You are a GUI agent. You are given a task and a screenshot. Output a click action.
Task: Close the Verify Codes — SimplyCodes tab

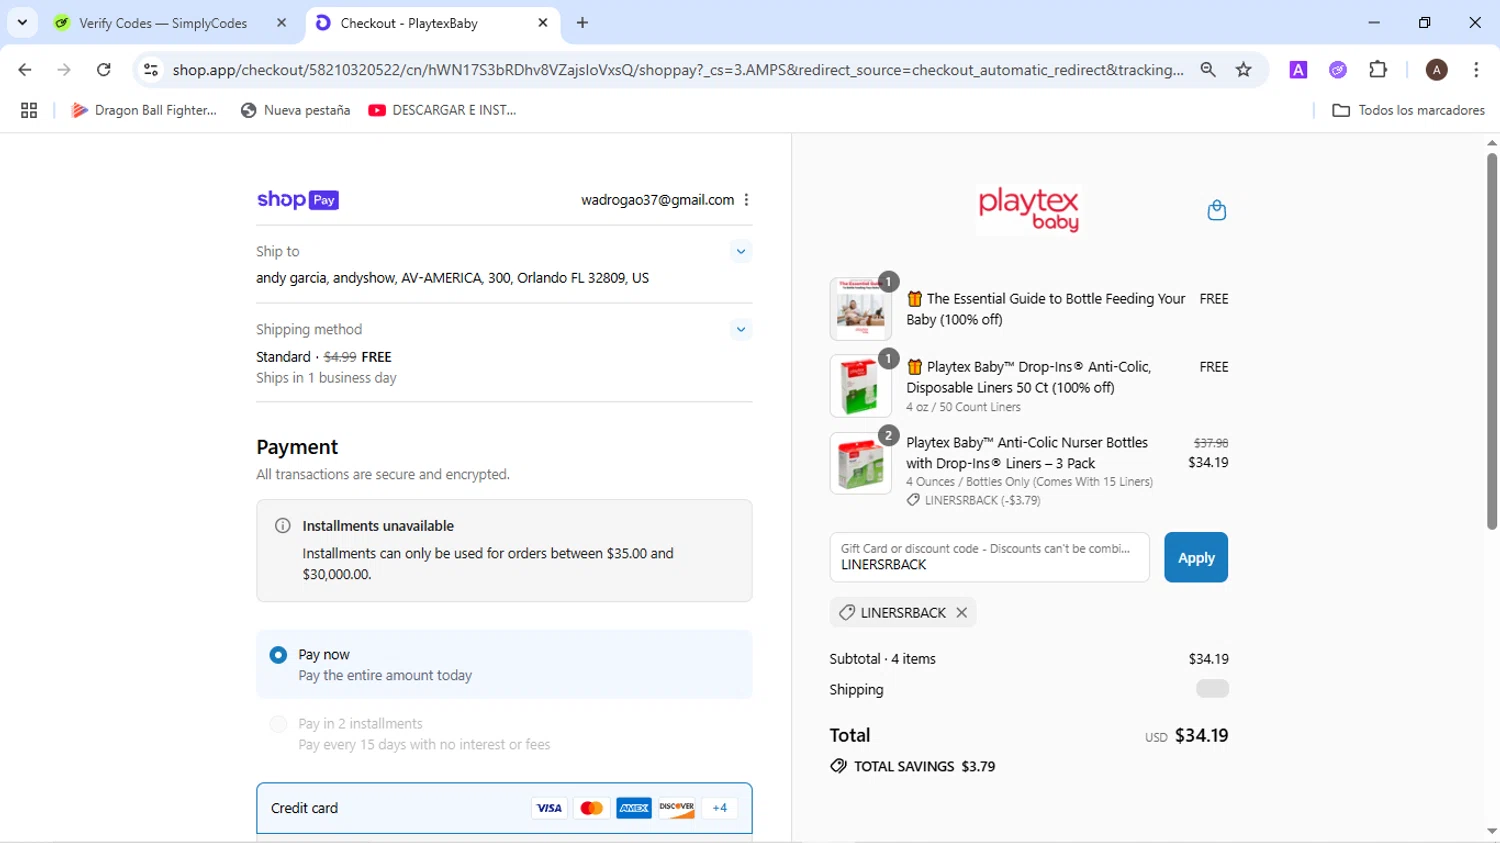pyautogui.click(x=281, y=23)
